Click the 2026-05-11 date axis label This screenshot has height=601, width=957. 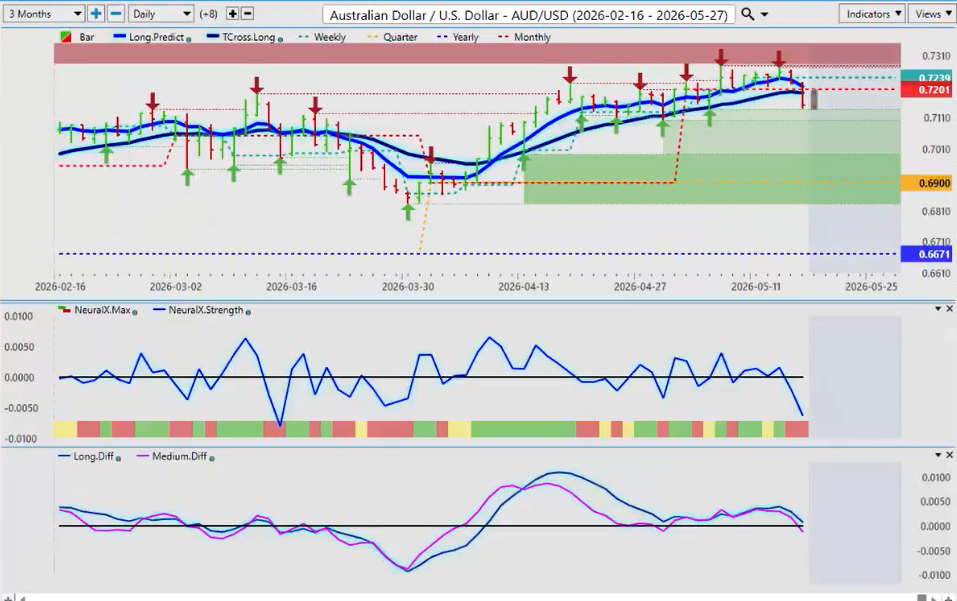[x=756, y=286]
